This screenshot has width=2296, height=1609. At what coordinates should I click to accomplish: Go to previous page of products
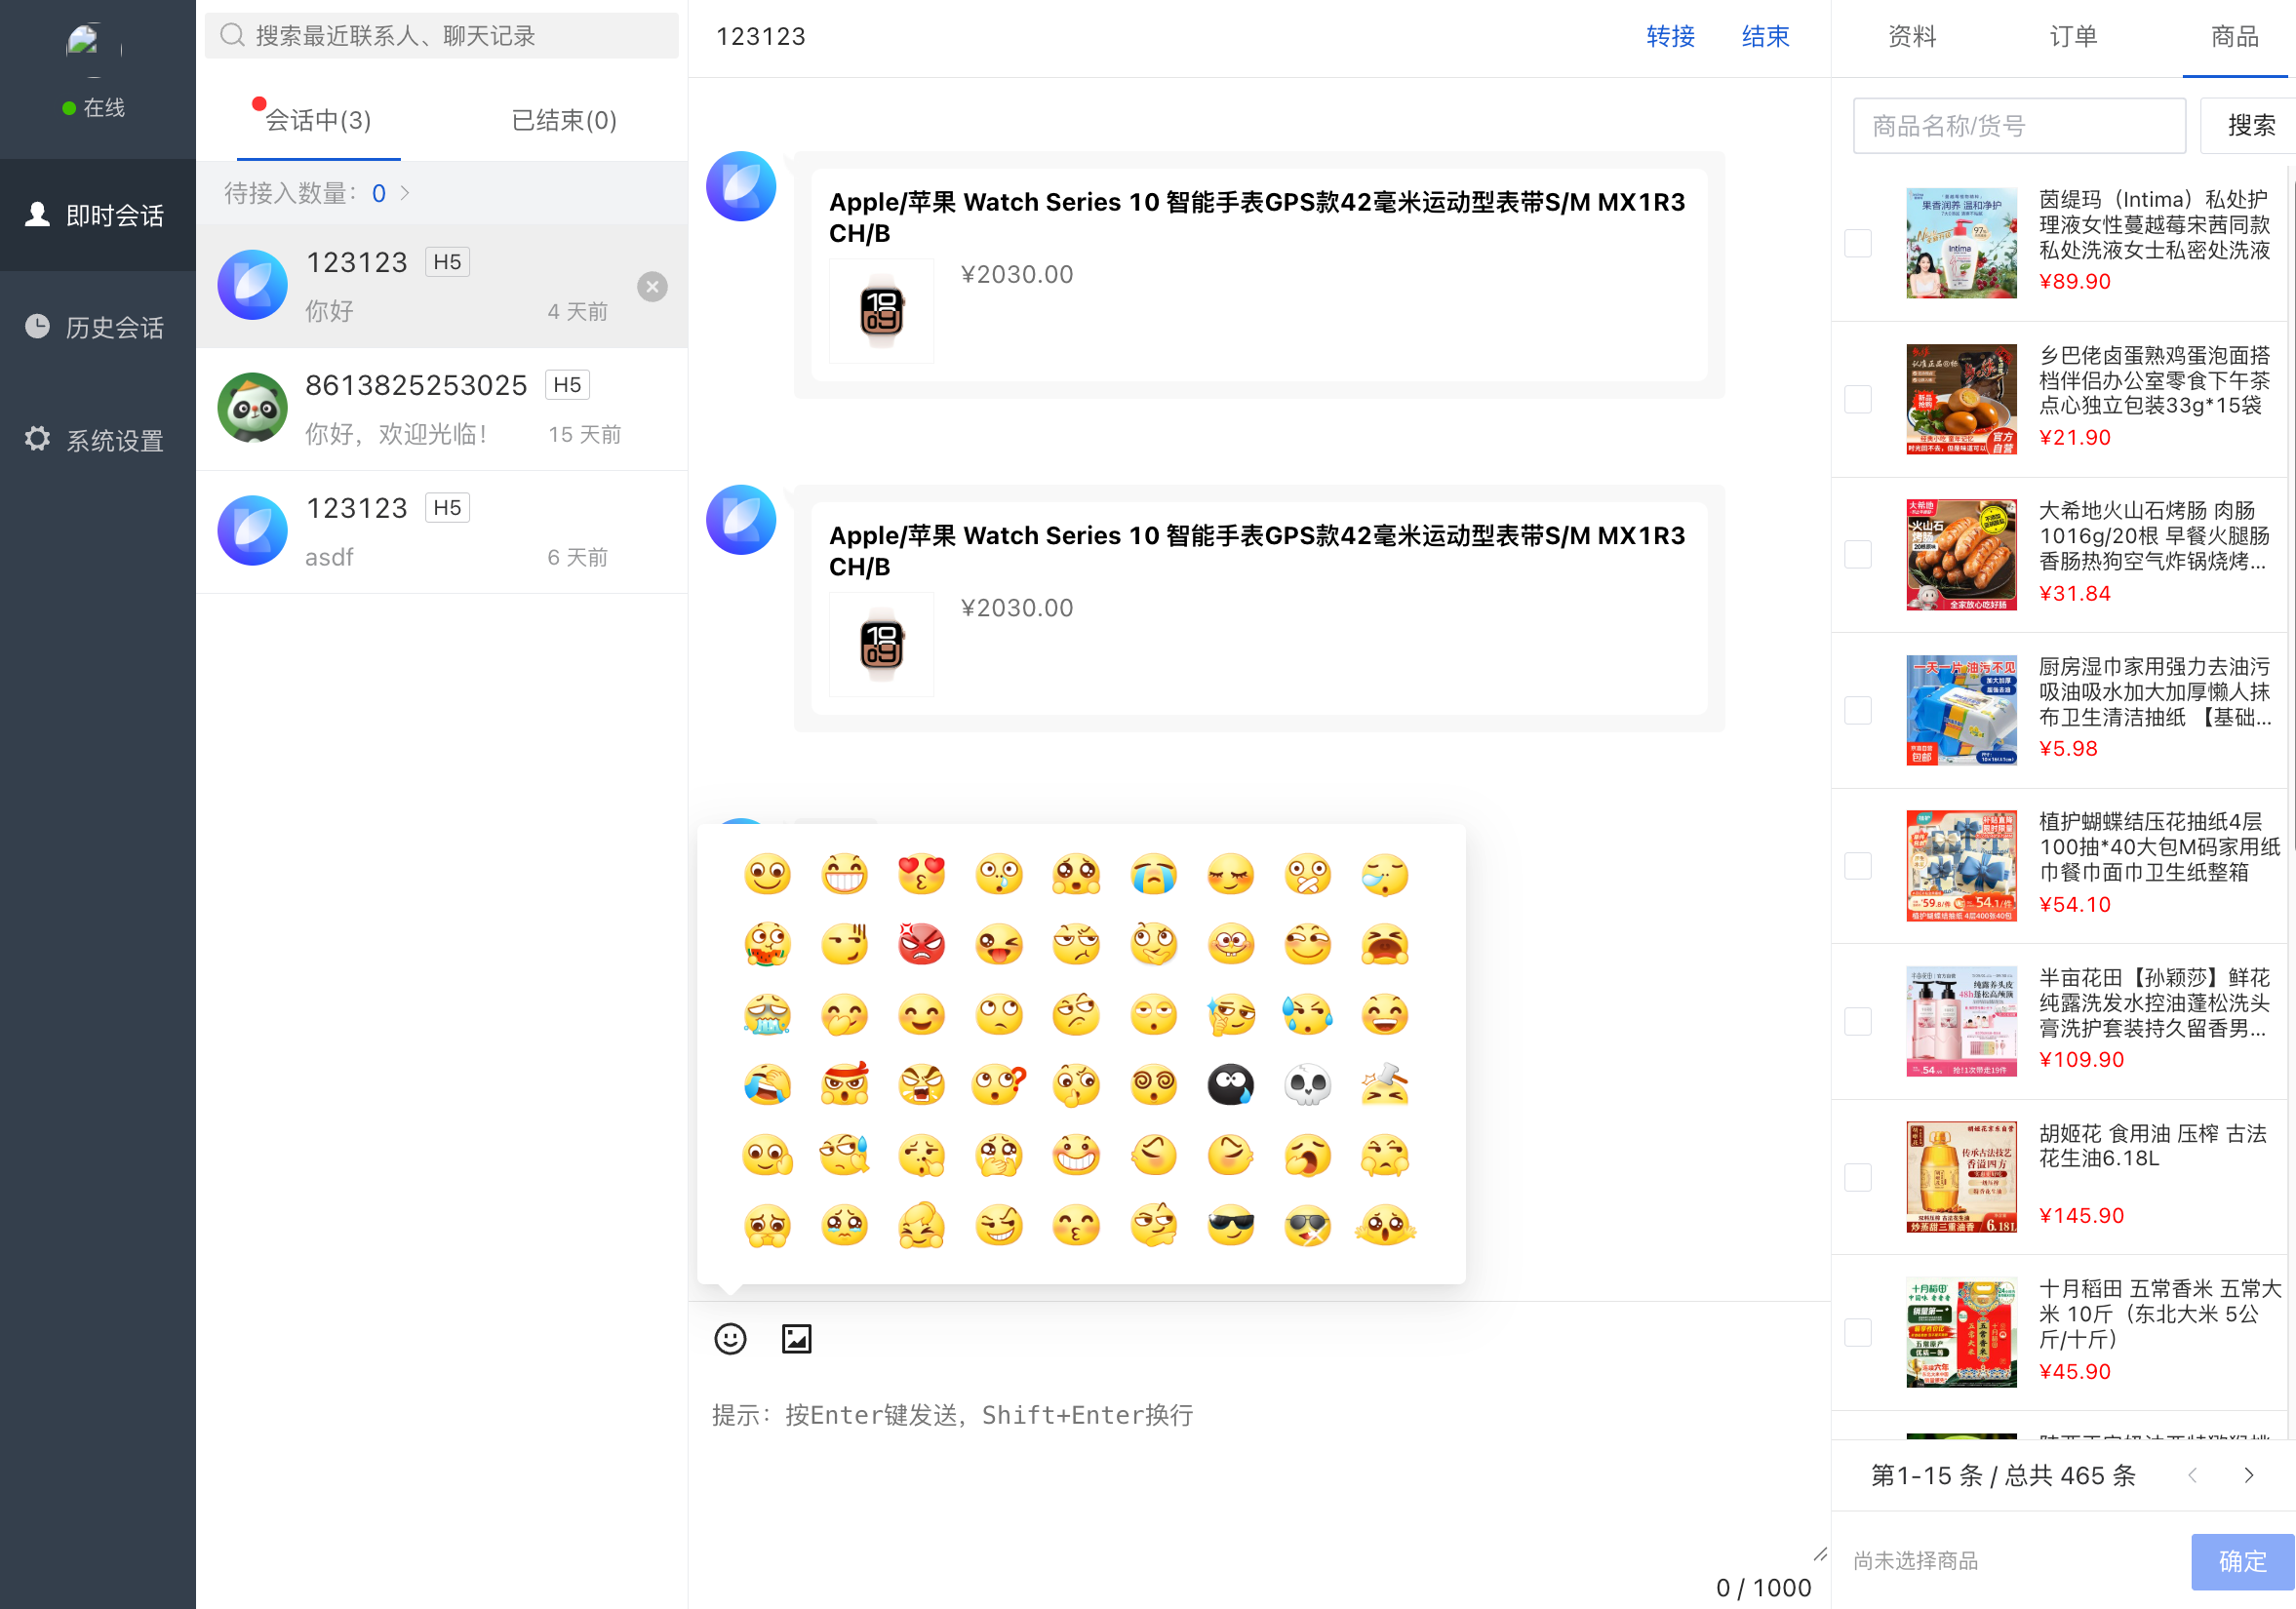2192,1475
